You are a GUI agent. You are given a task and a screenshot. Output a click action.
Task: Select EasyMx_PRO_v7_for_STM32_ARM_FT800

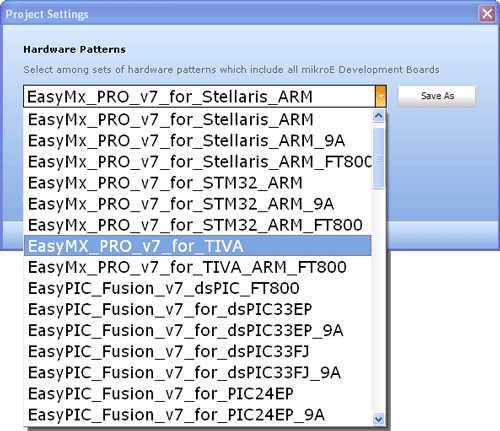[x=198, y=225]
